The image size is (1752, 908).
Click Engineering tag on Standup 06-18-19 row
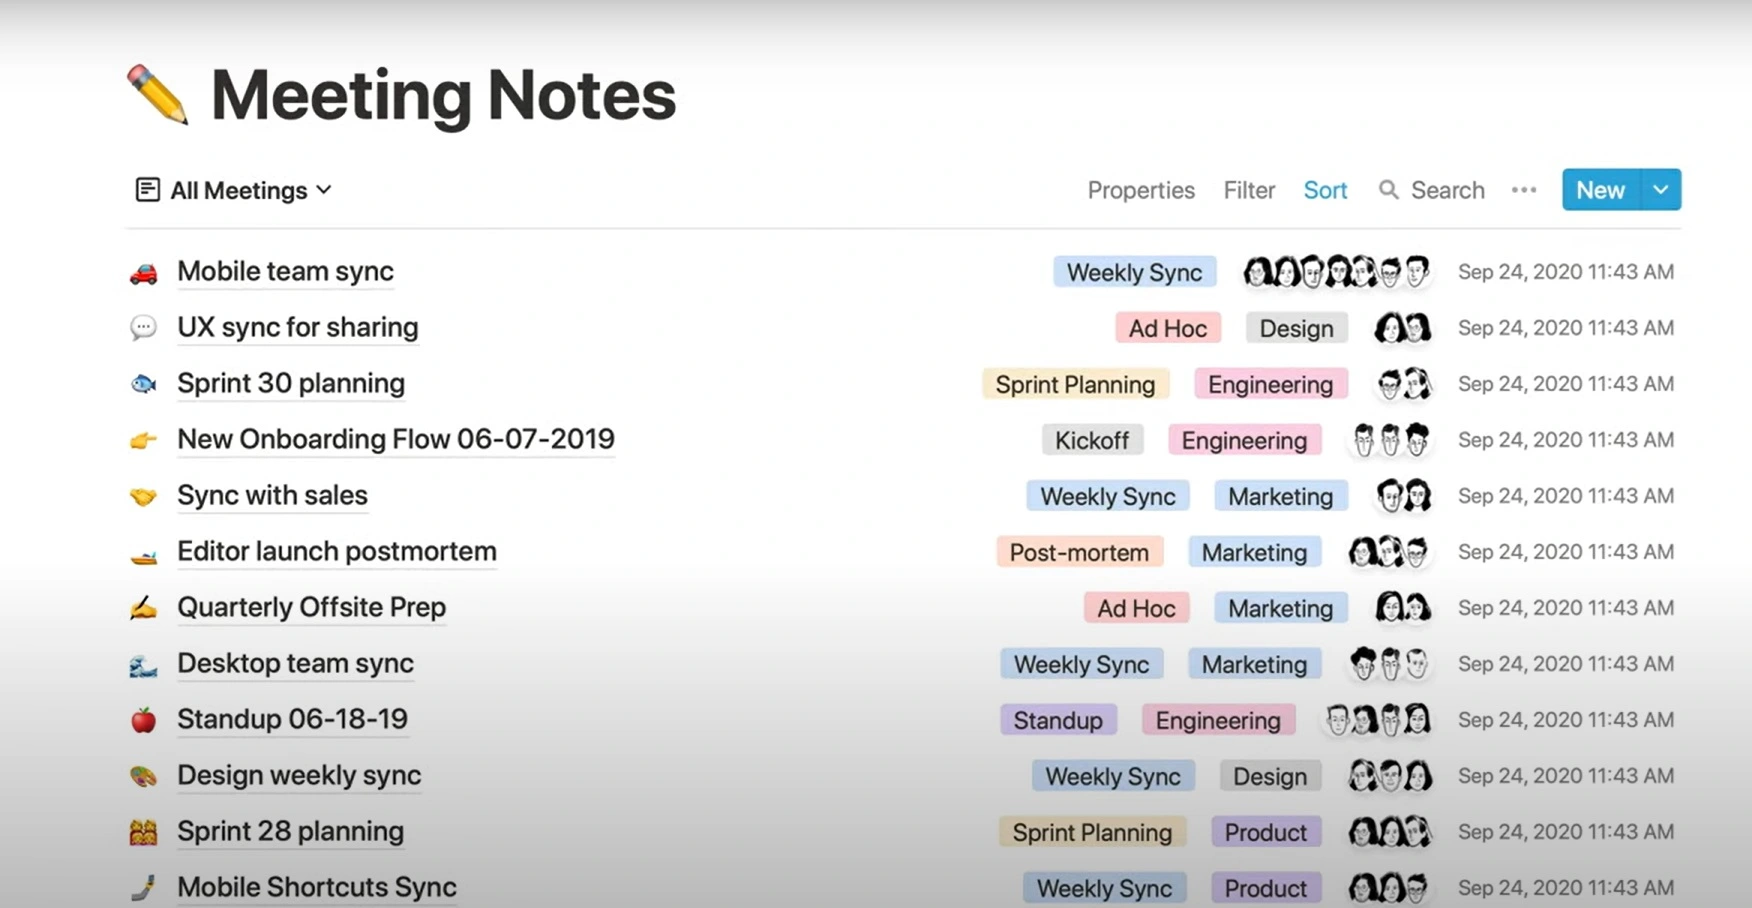pyautogui.click(x=1218, y=720)
